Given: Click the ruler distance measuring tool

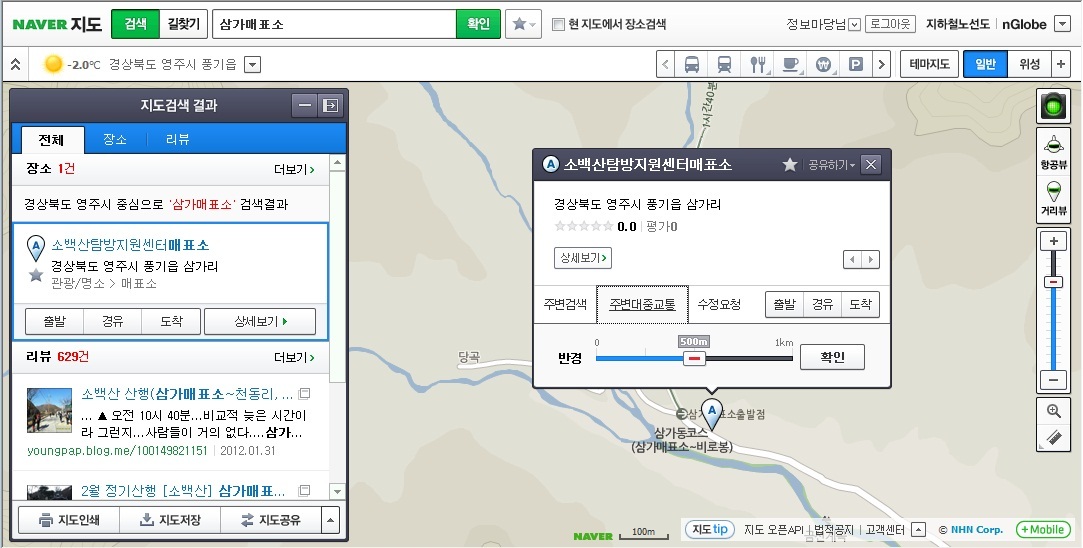Looking at the screenshot, I should [x=1053, y=437].
